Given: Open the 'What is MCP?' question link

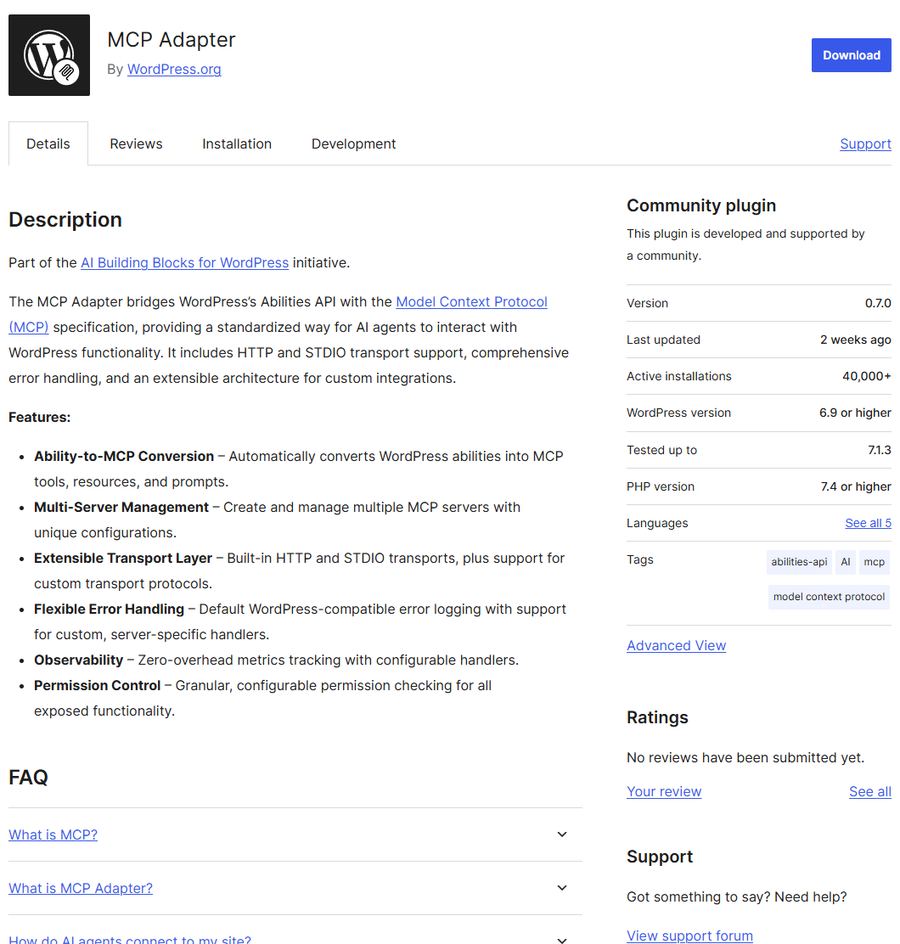Looking at the screenshot, I should pos(53,835).
